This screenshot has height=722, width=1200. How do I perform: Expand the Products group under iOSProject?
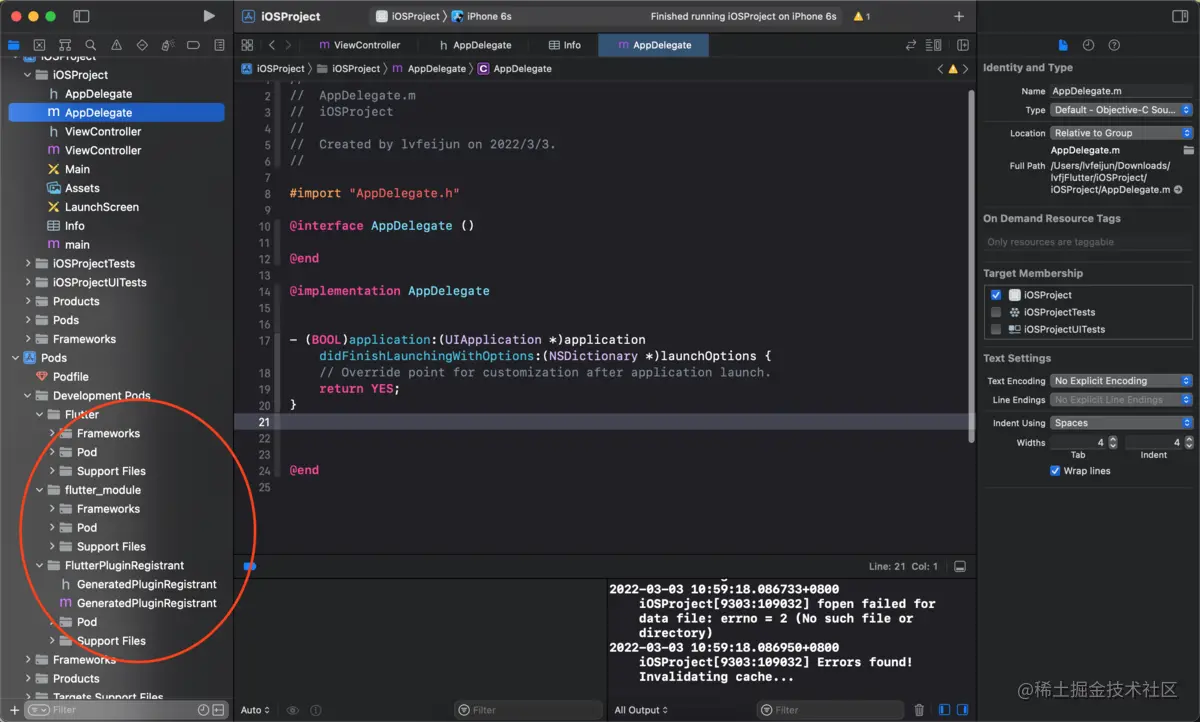(28, 301)
